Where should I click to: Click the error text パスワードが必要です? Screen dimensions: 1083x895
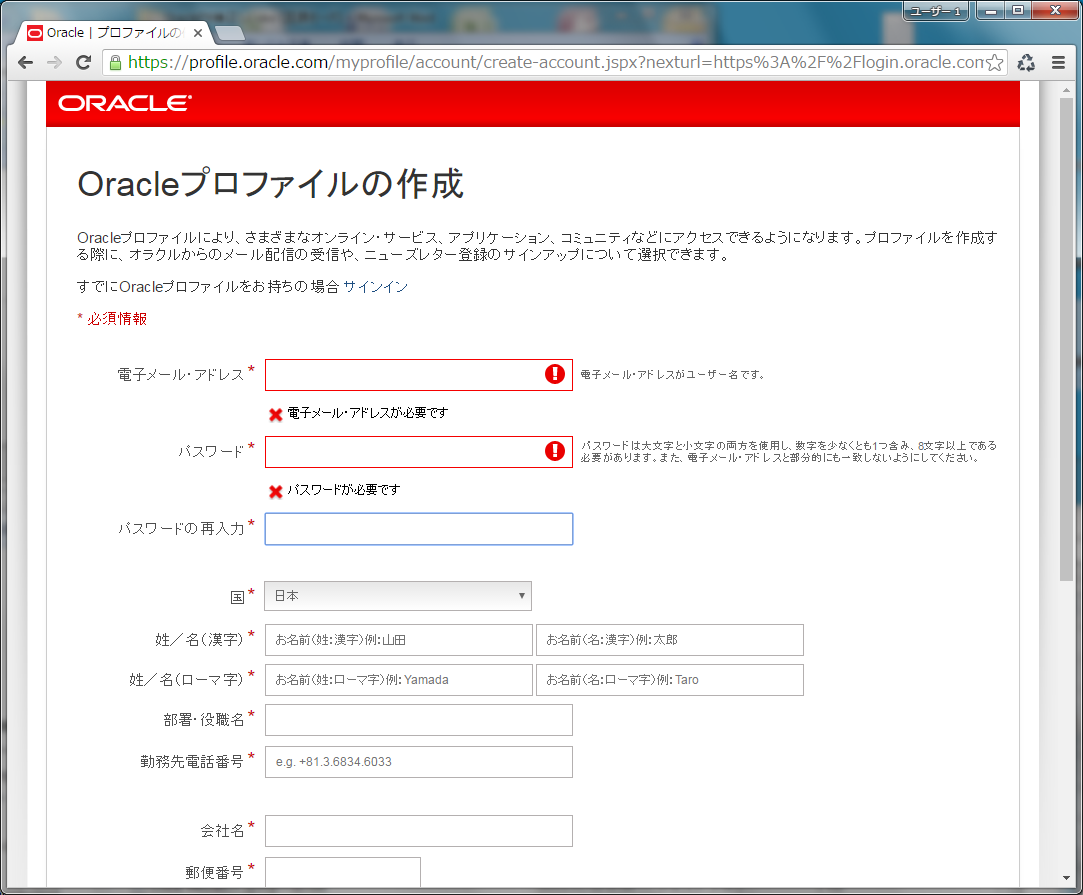[x=344, y=490]
